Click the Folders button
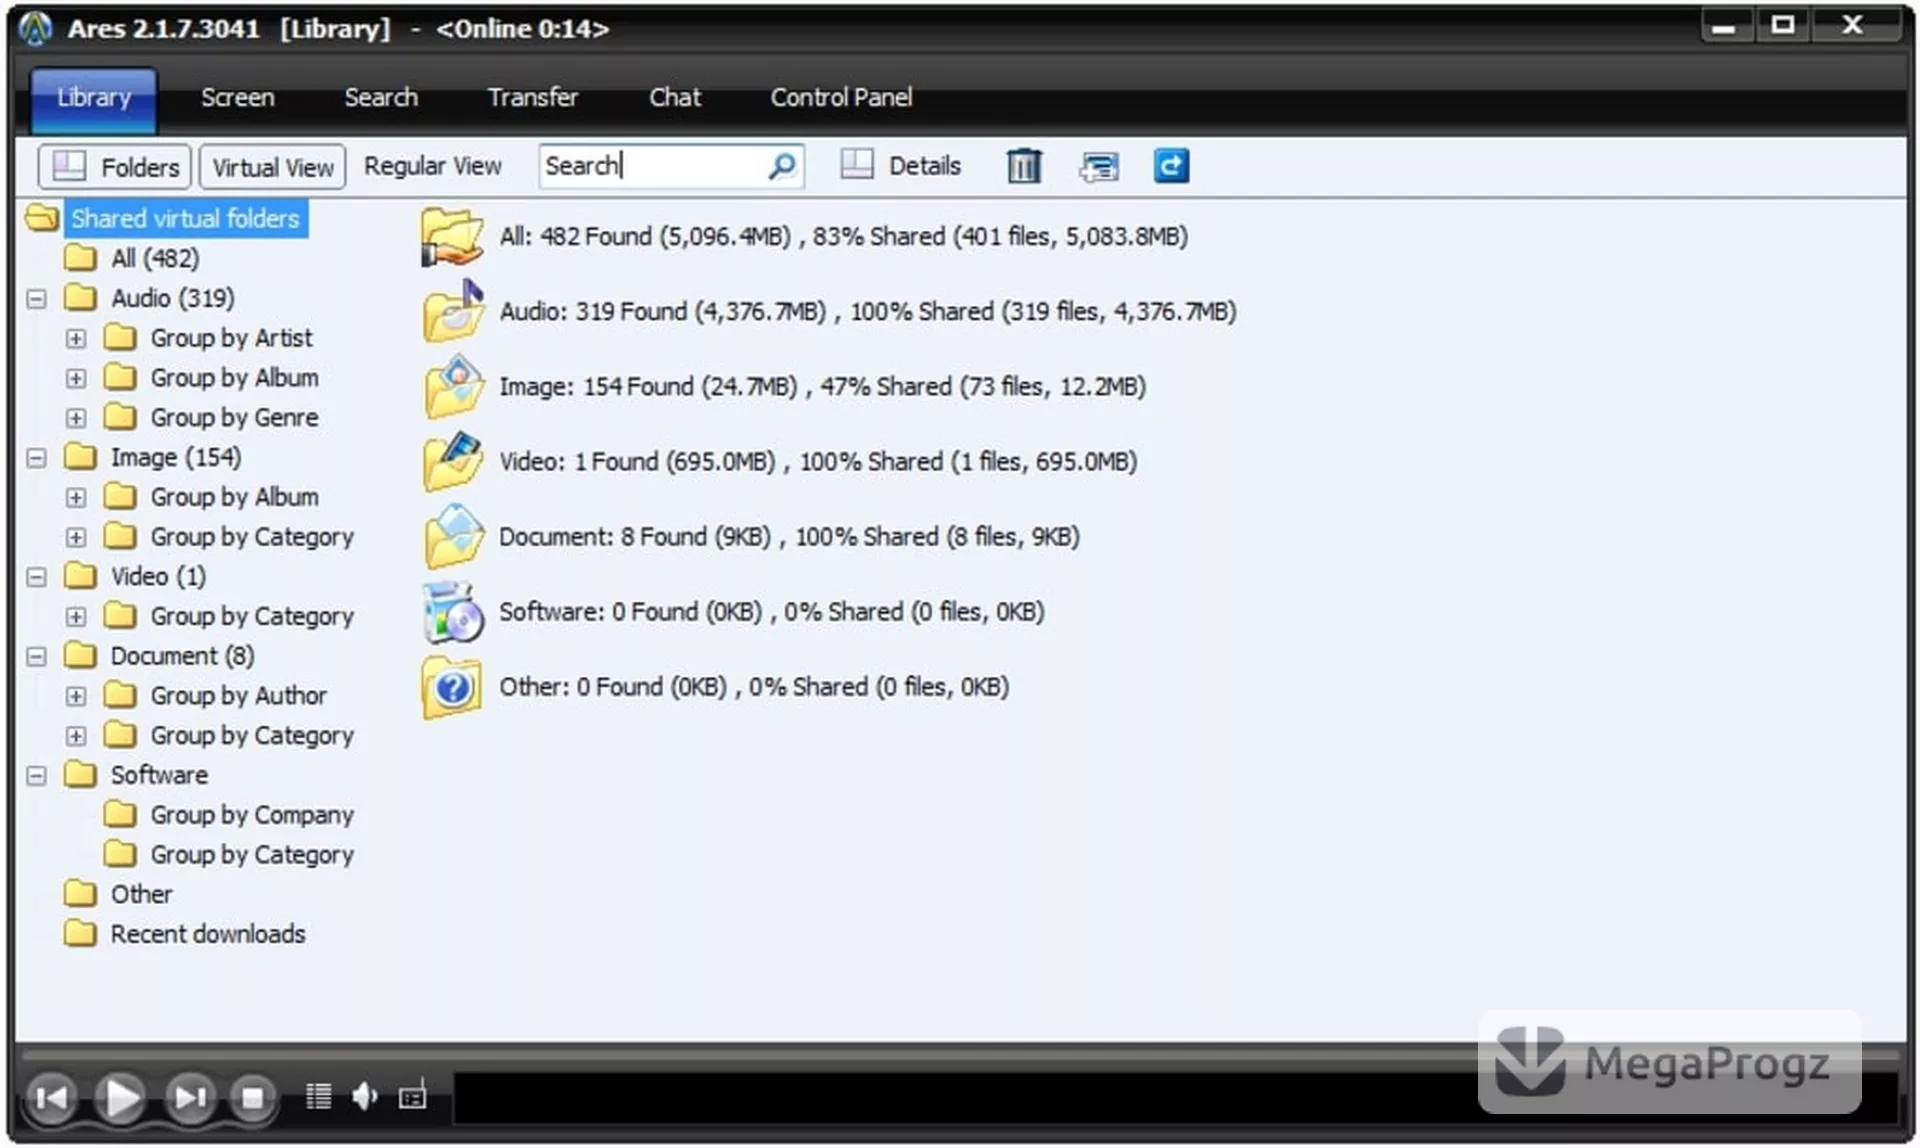Image resolution: width=1920 pixels, height=1148 pixels. tap(114, 166)
